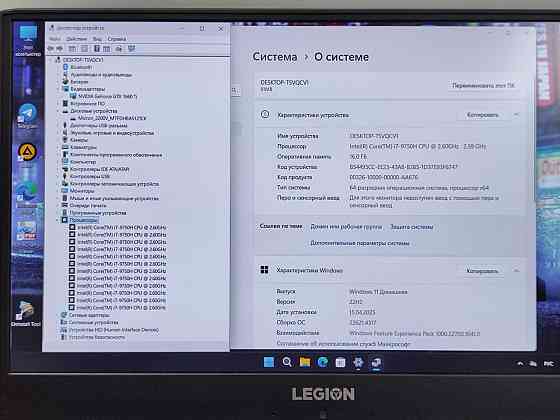Image resolution: width=560 pixels, height=420 pixels.
Task: Select Аудиовходы и аудиовыходы category
Action: click(x=101, y=75)
